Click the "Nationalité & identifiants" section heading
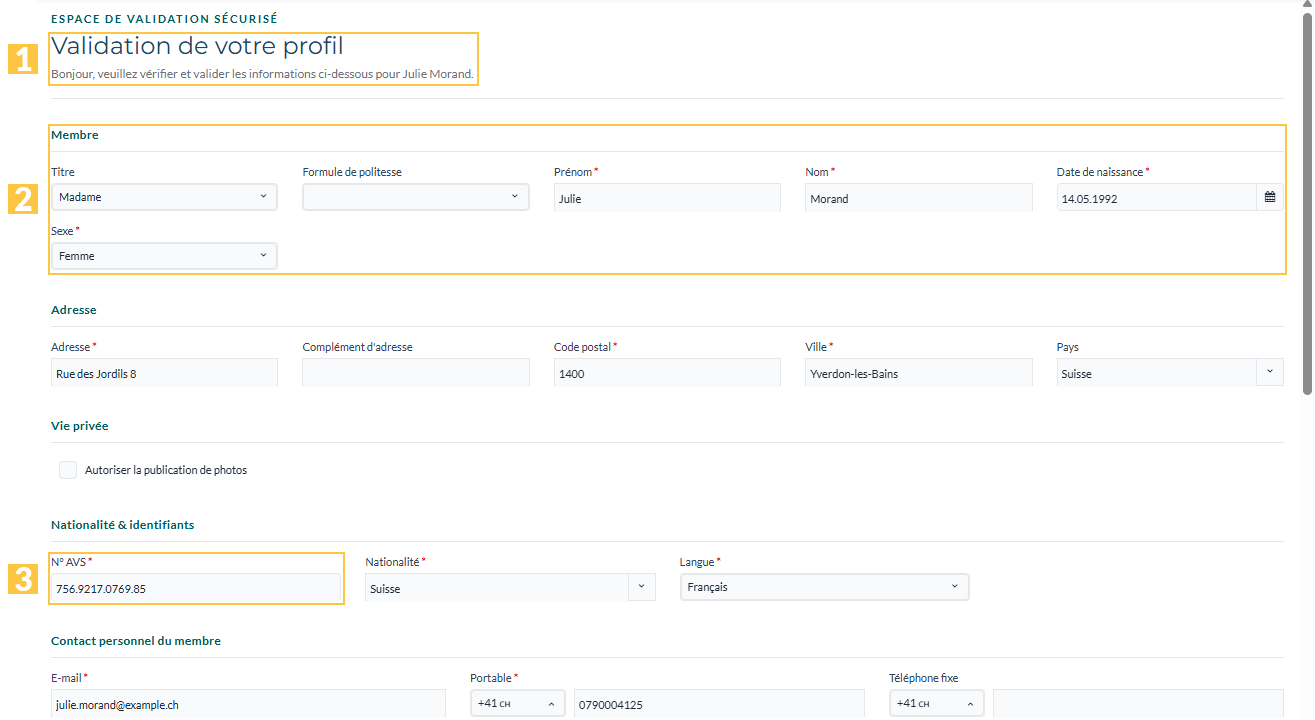 tap(123, 525)
